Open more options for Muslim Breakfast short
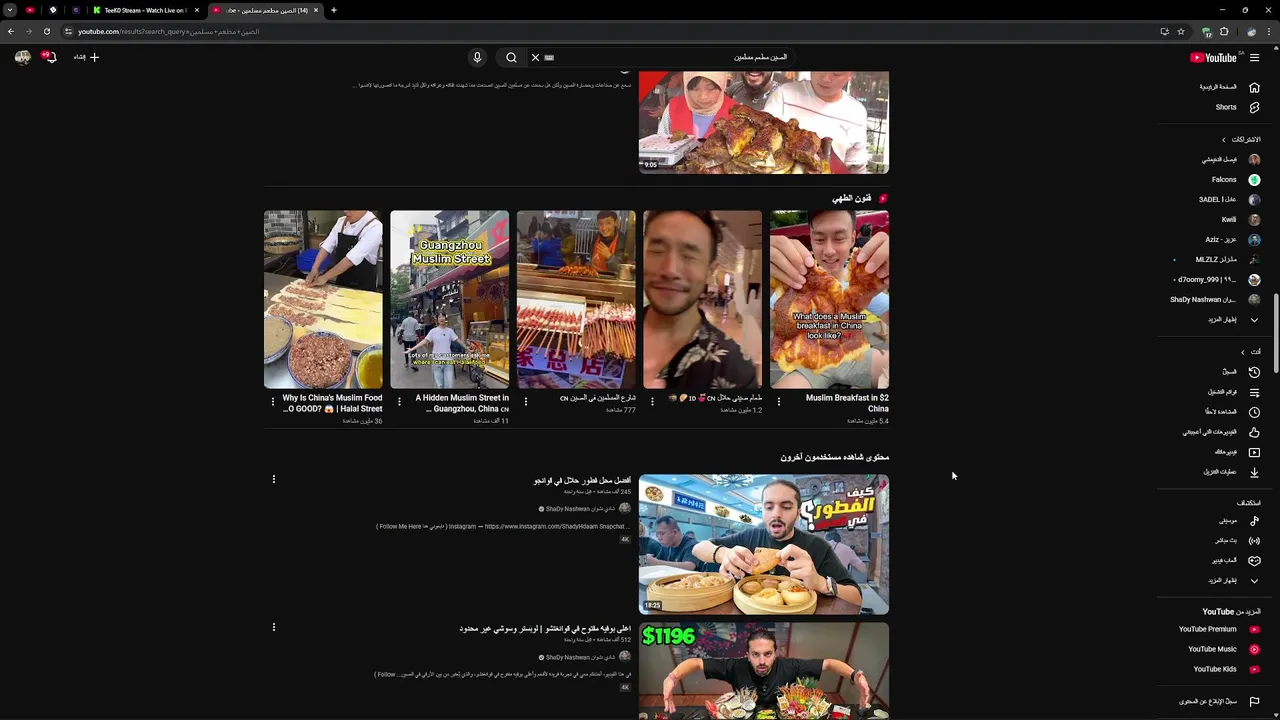1280x720 pixels. point(779,402)
